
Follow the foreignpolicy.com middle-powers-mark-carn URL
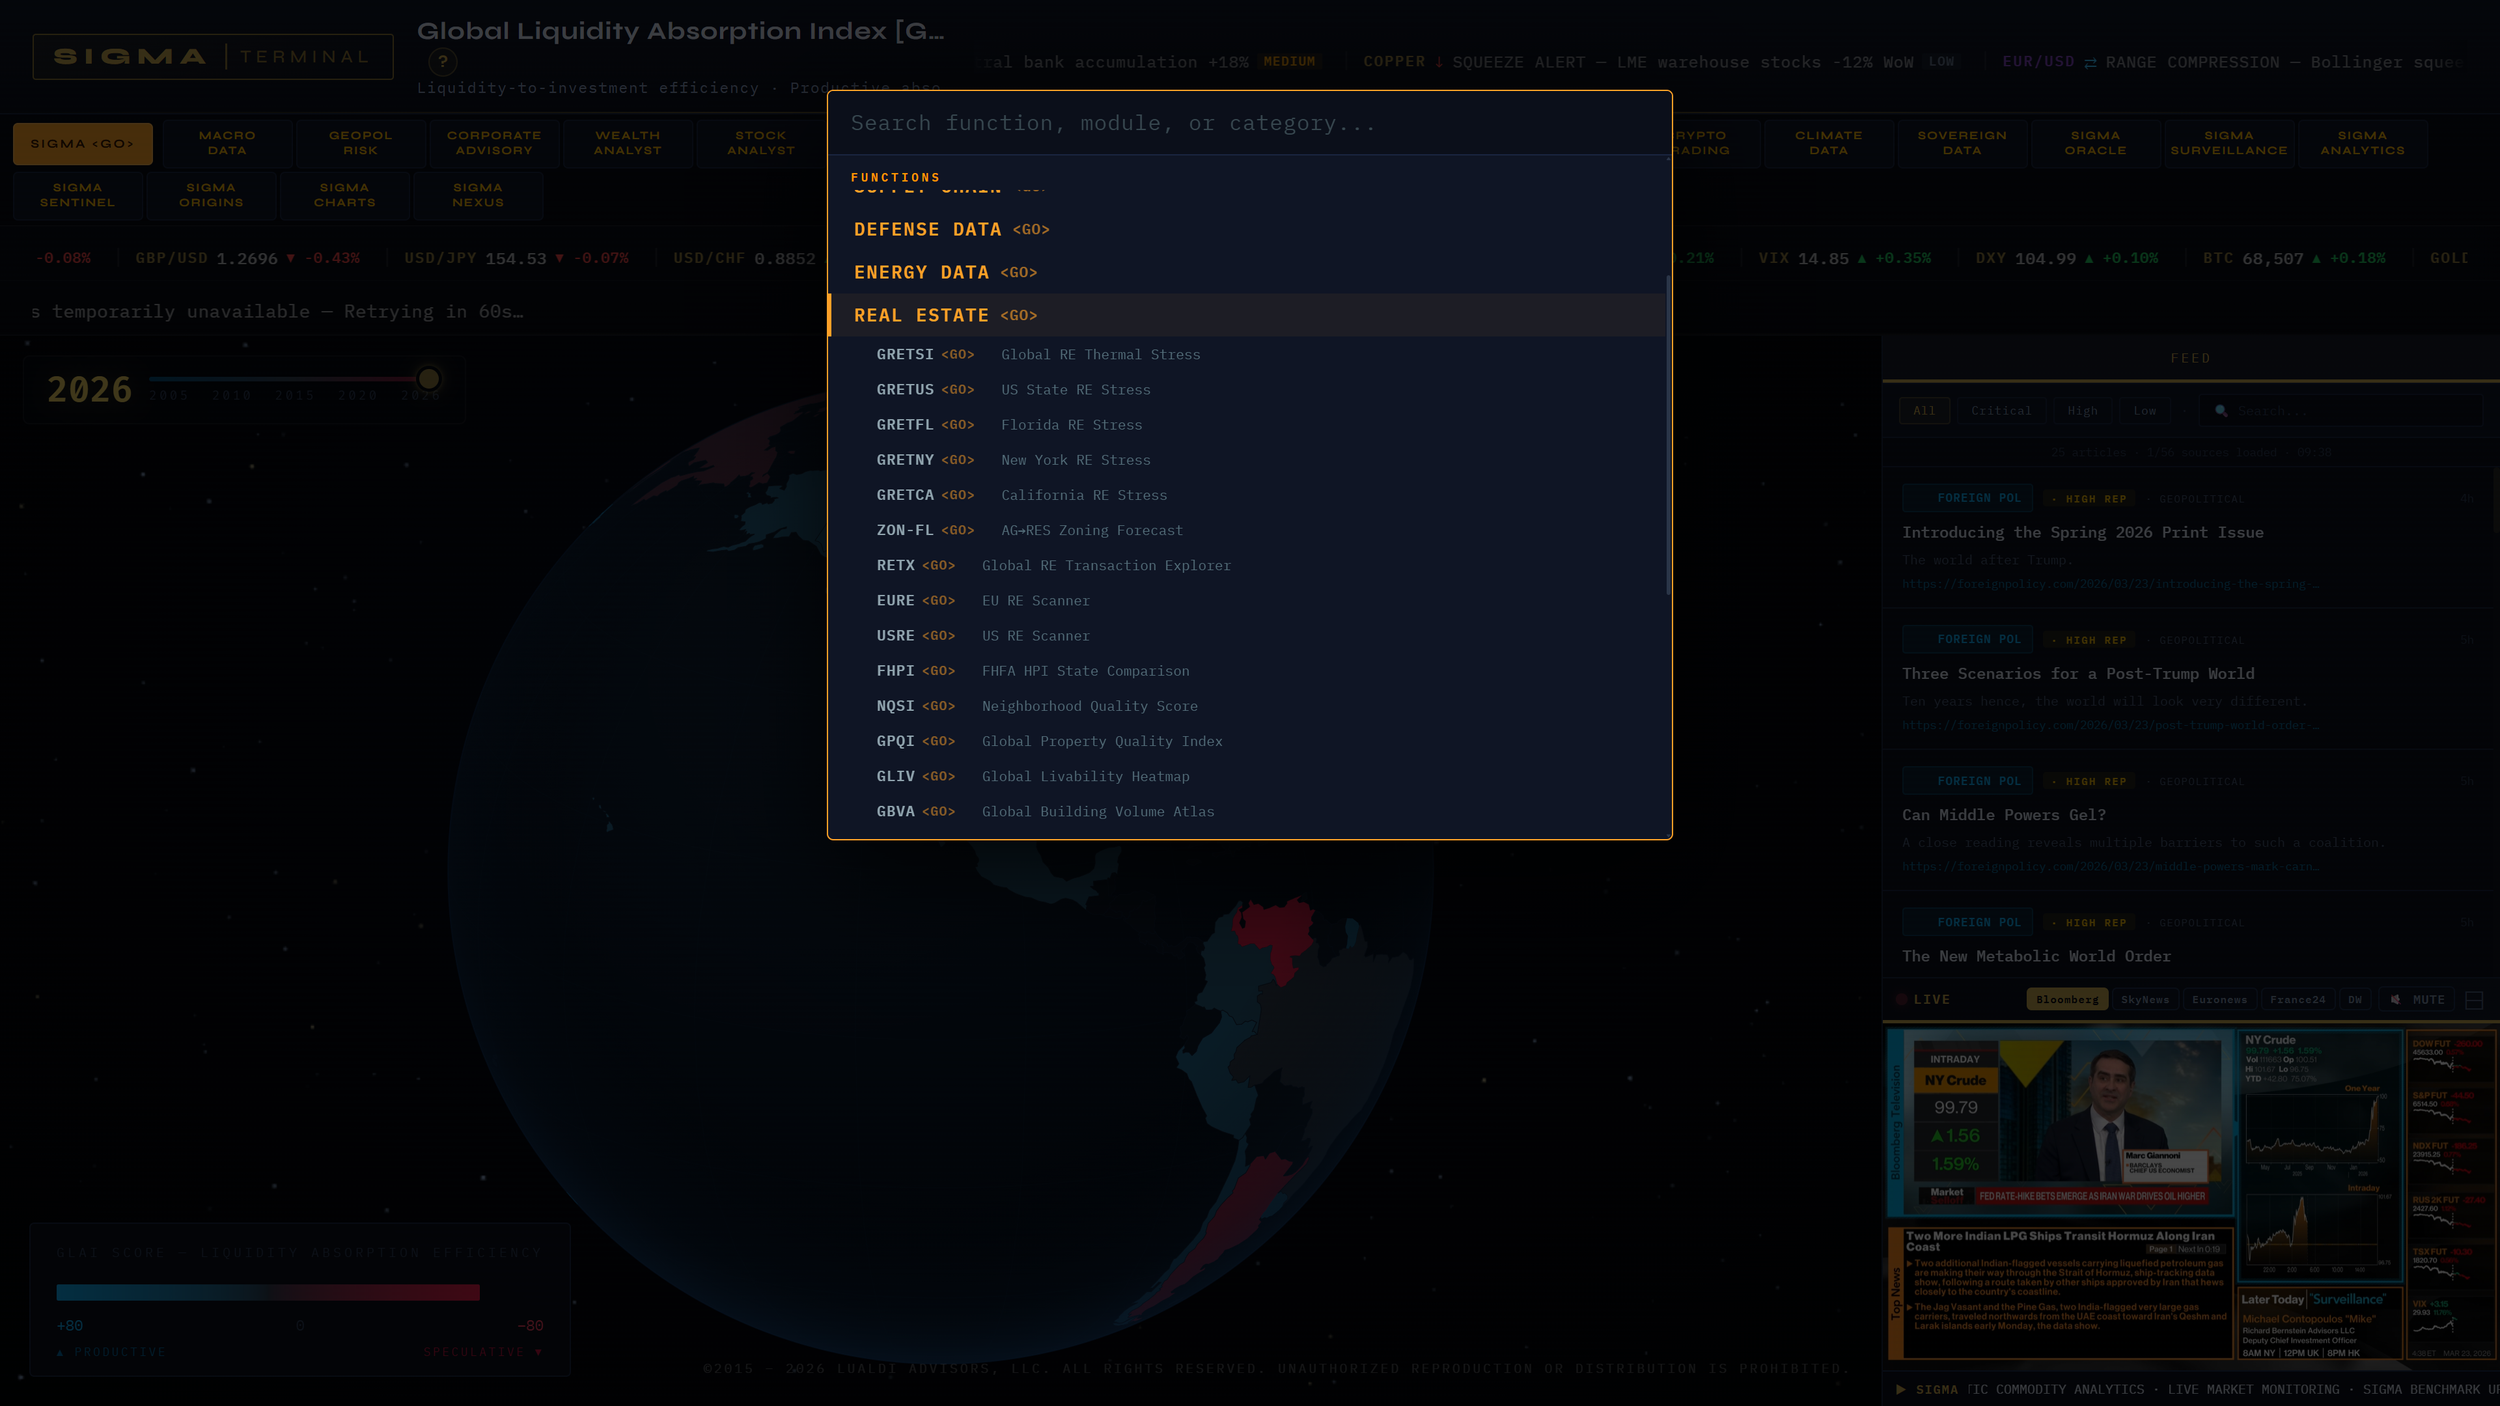(2110, 867)
